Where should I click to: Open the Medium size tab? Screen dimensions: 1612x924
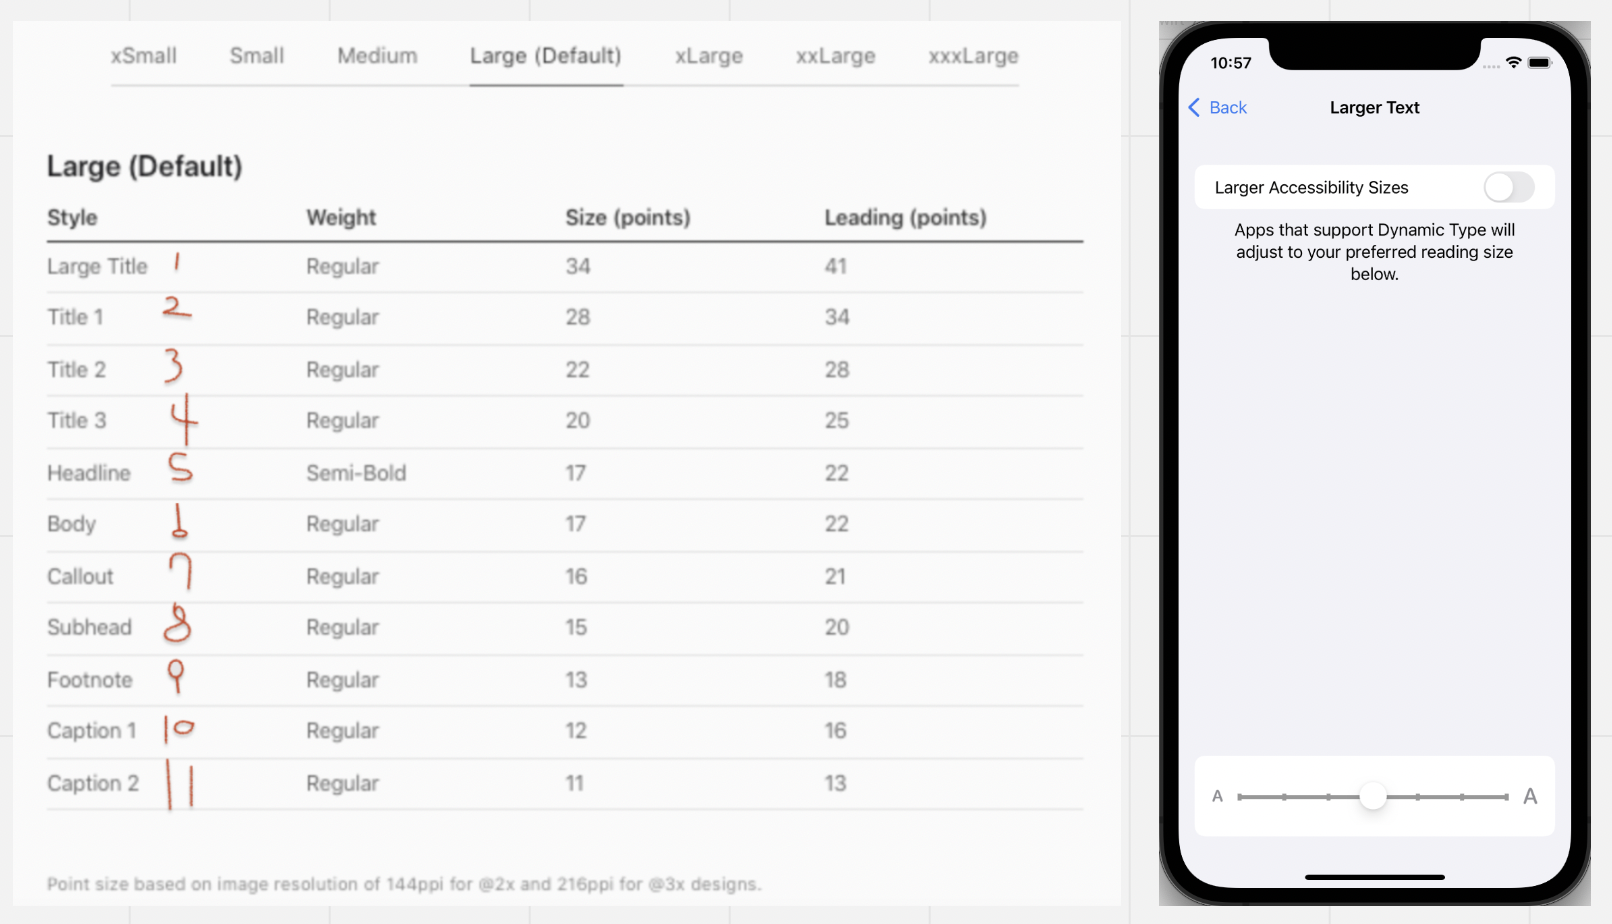click(377, 56)
